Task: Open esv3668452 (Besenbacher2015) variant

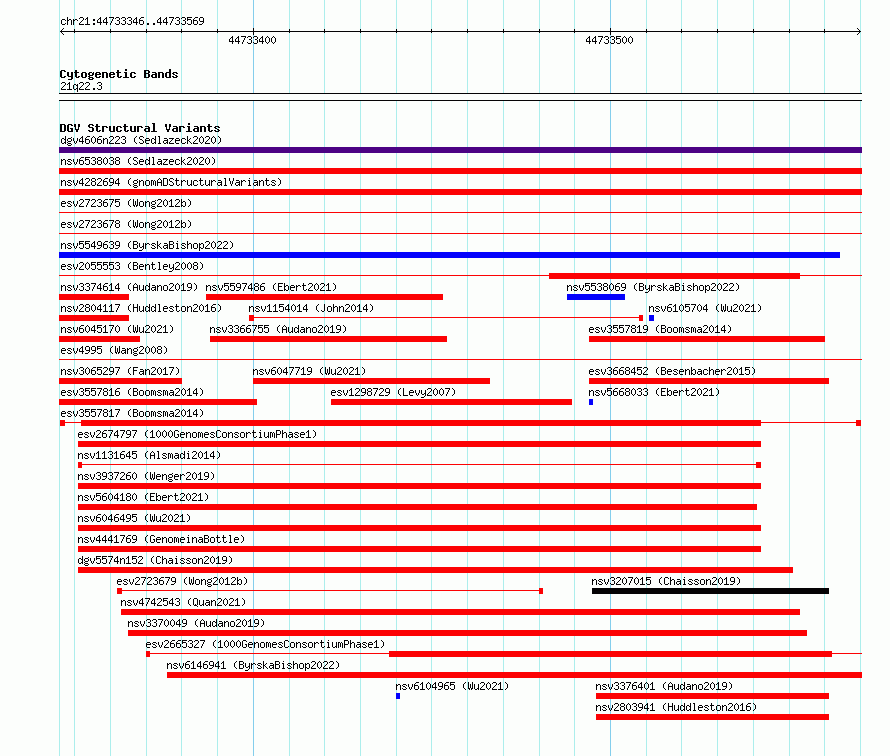Action: coord(672,371)
